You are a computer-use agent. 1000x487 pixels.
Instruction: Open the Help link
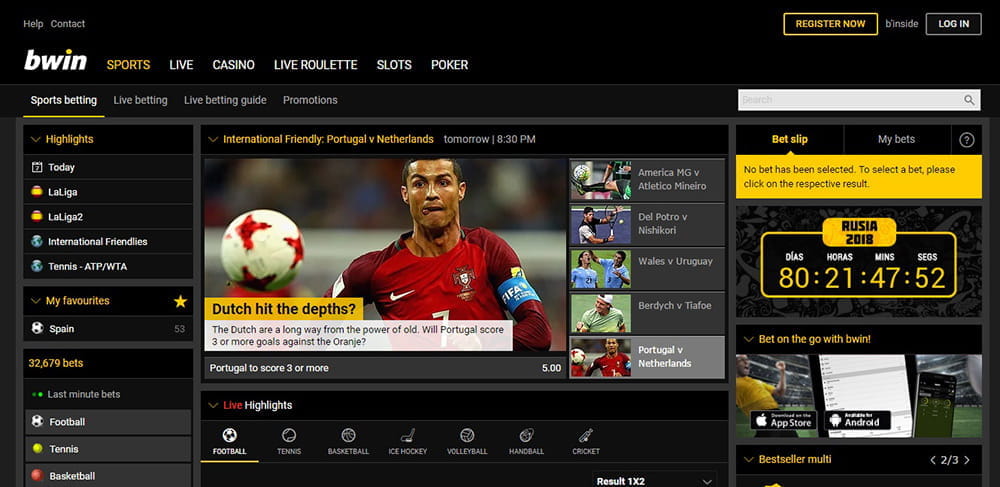(33, 24)
